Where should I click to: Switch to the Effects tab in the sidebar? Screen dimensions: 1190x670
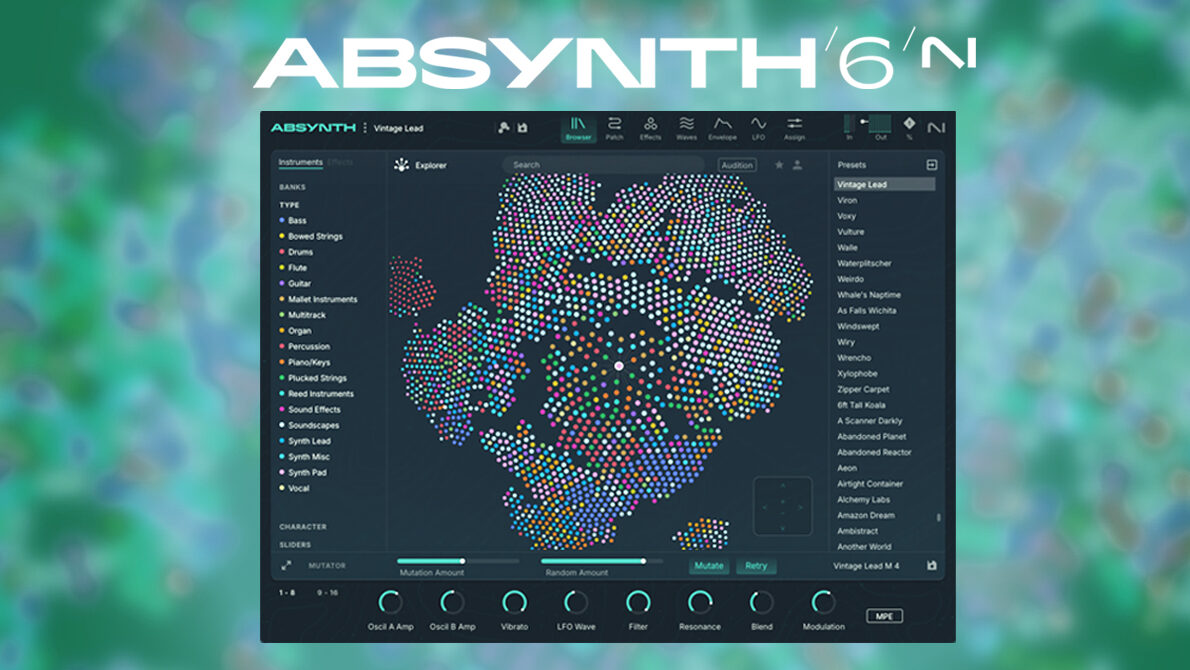click(340, 162)
